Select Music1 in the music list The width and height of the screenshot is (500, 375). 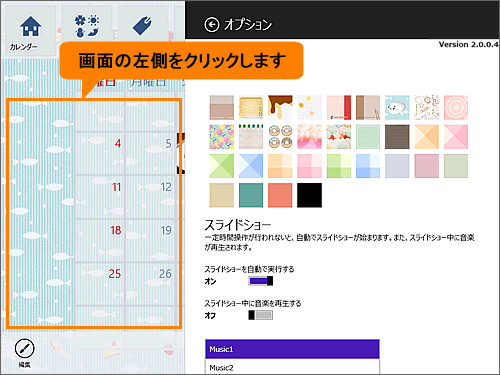(292, 349)
